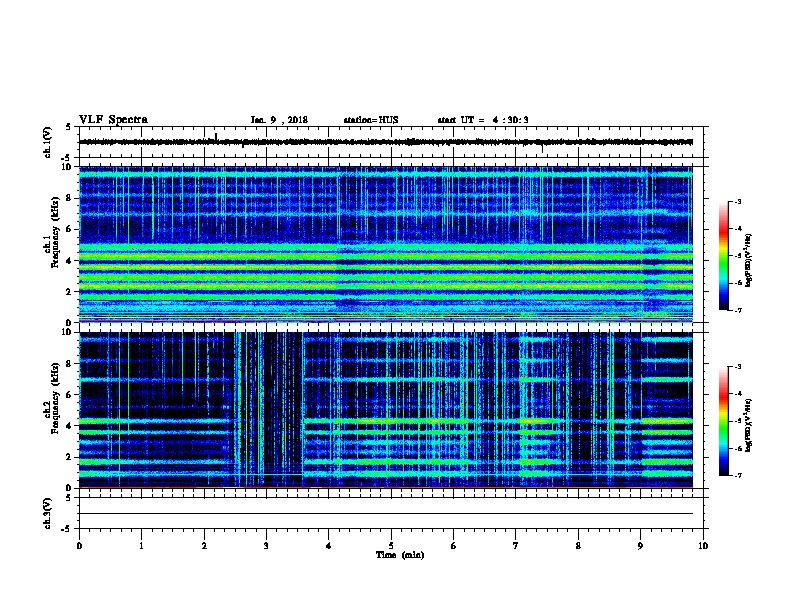
Task: Click the "station=HUS" label
Action: click(x=371, y=120)
